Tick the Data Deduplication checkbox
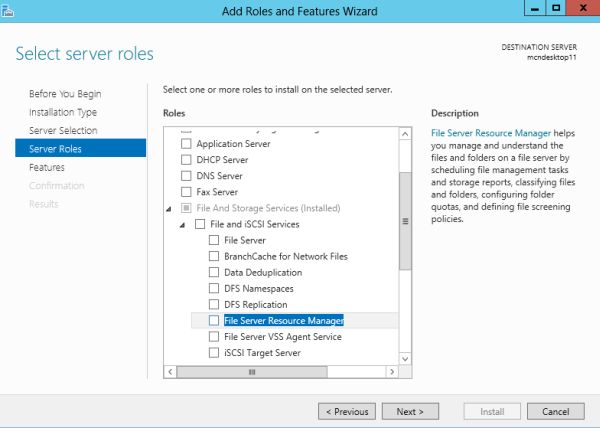600x428 pixels. pyautogui.click(x=214, y=273)
